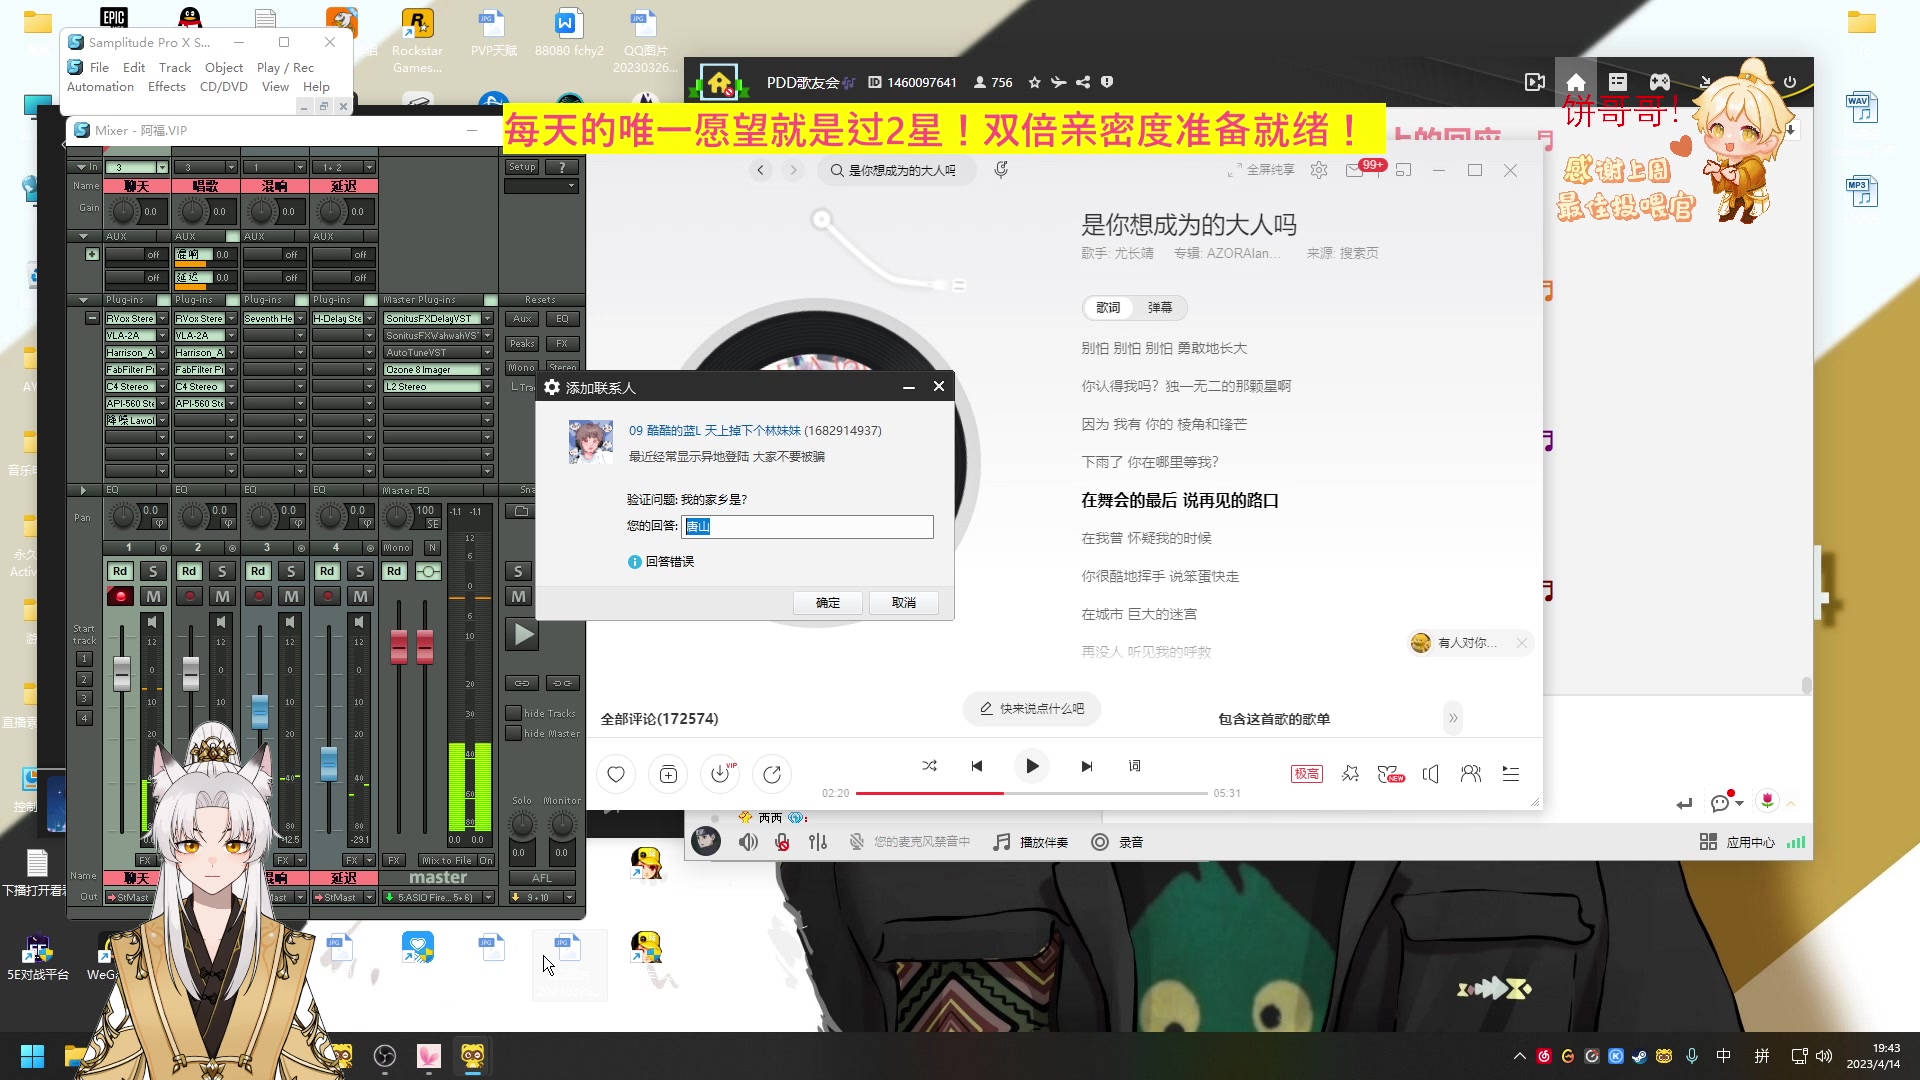Click the music search field

coord(898,170)
